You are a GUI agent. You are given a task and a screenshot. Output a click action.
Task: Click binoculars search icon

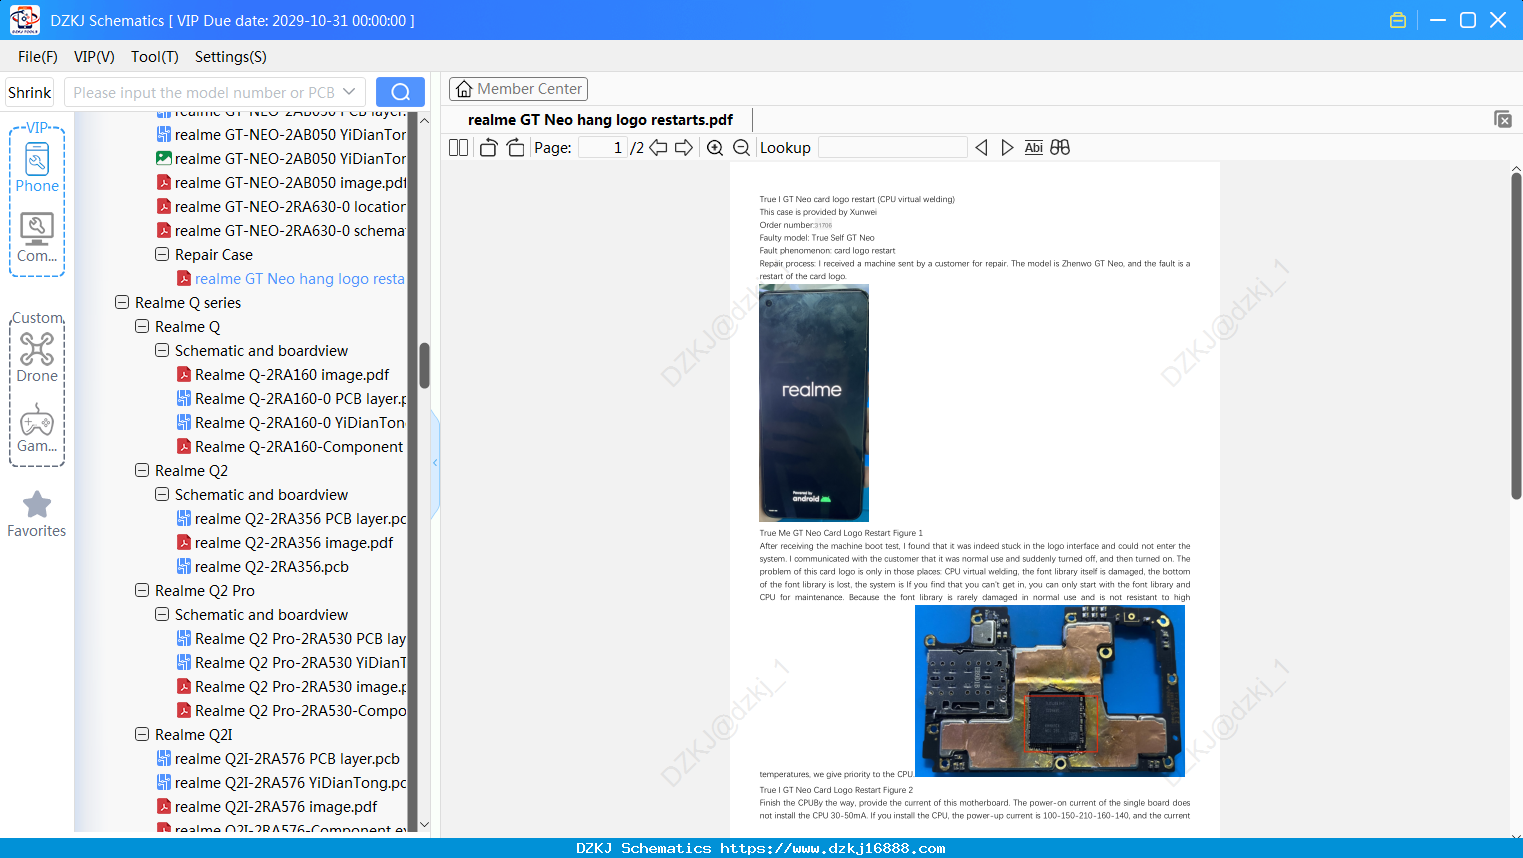click(x=1060, y=148)
